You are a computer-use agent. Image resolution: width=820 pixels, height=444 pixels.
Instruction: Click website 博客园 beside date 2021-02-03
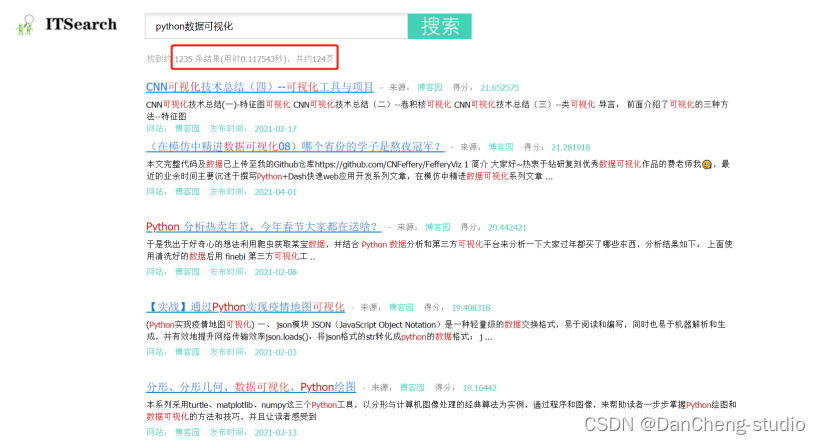[x=187, y=352]
